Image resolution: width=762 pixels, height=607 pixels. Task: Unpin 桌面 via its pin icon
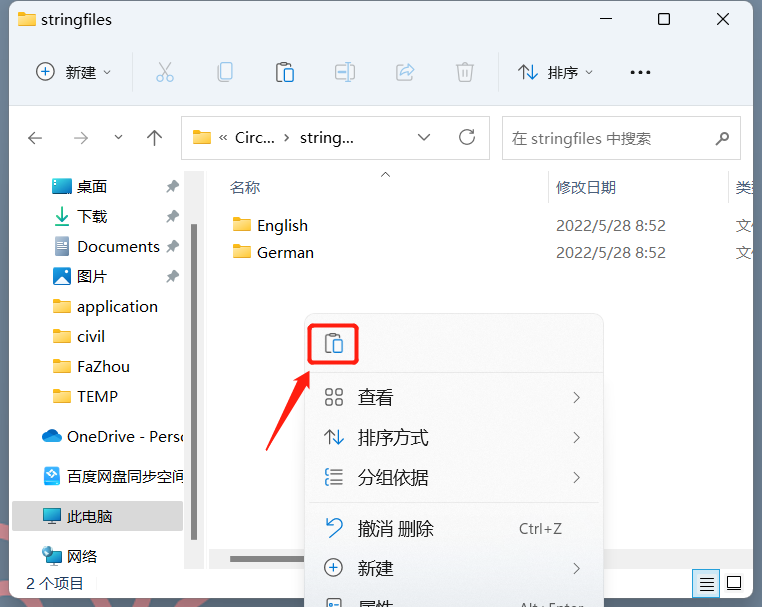[x=173, y=186]
